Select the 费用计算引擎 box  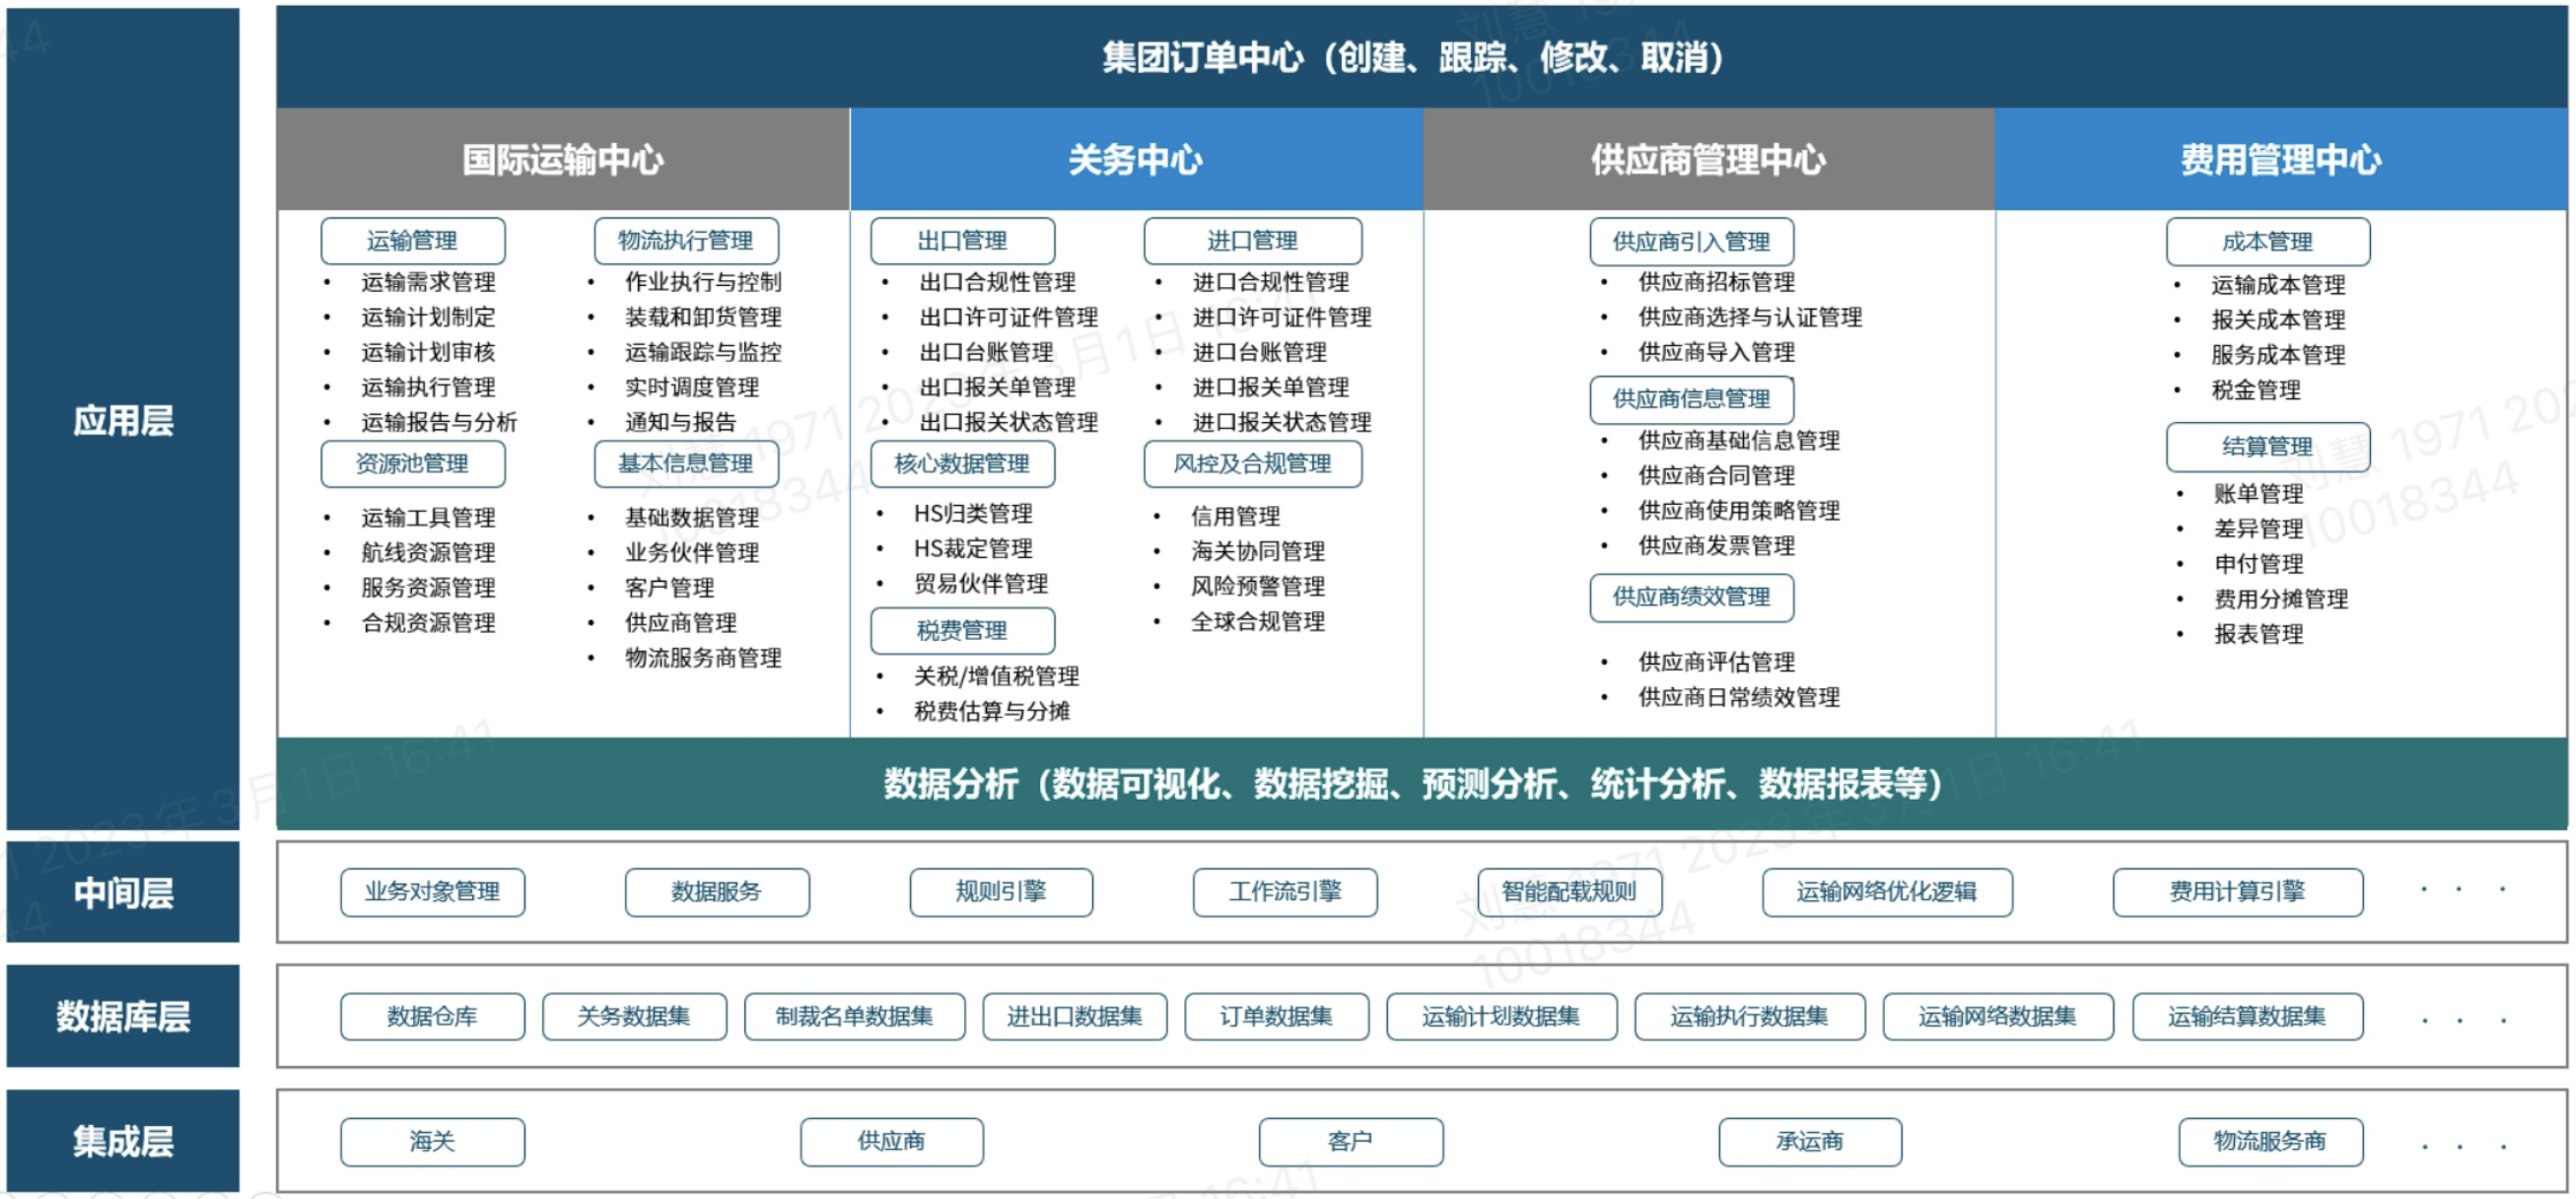coord(2238,892)
